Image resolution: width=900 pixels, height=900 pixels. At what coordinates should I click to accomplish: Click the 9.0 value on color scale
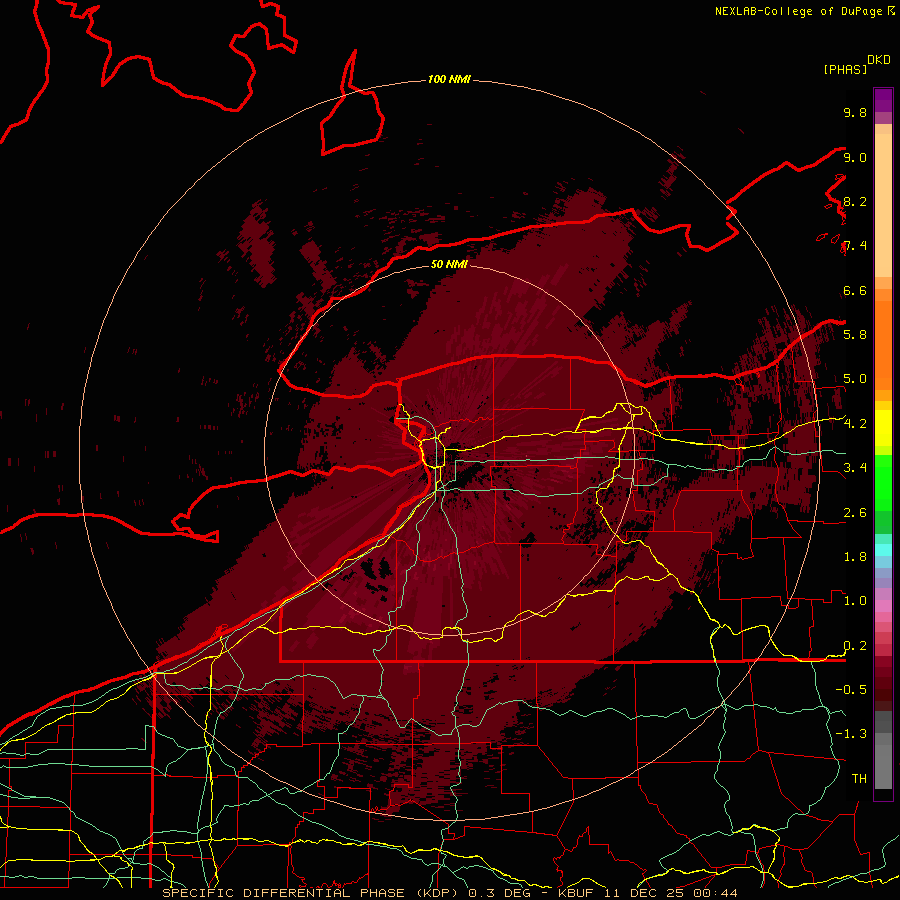point(855,157)
